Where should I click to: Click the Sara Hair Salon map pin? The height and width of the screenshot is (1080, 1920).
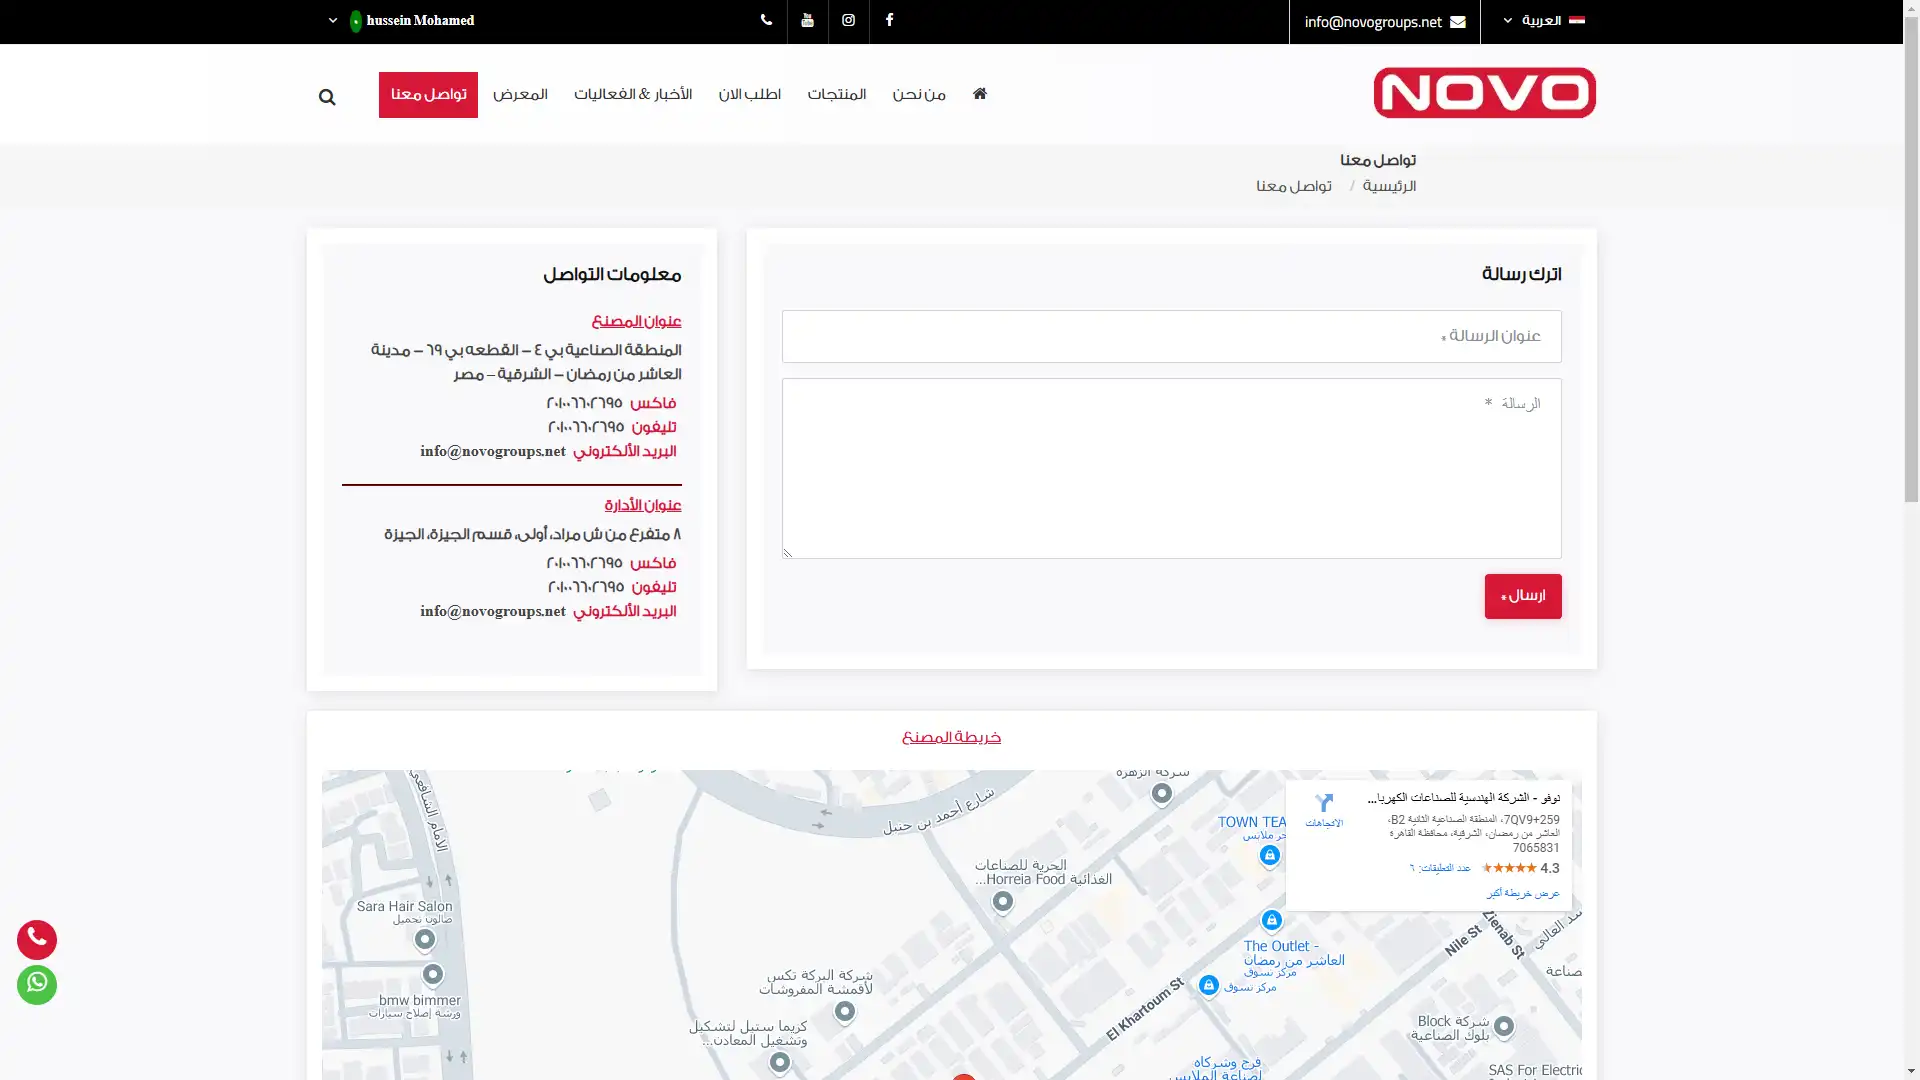[425, 940]
